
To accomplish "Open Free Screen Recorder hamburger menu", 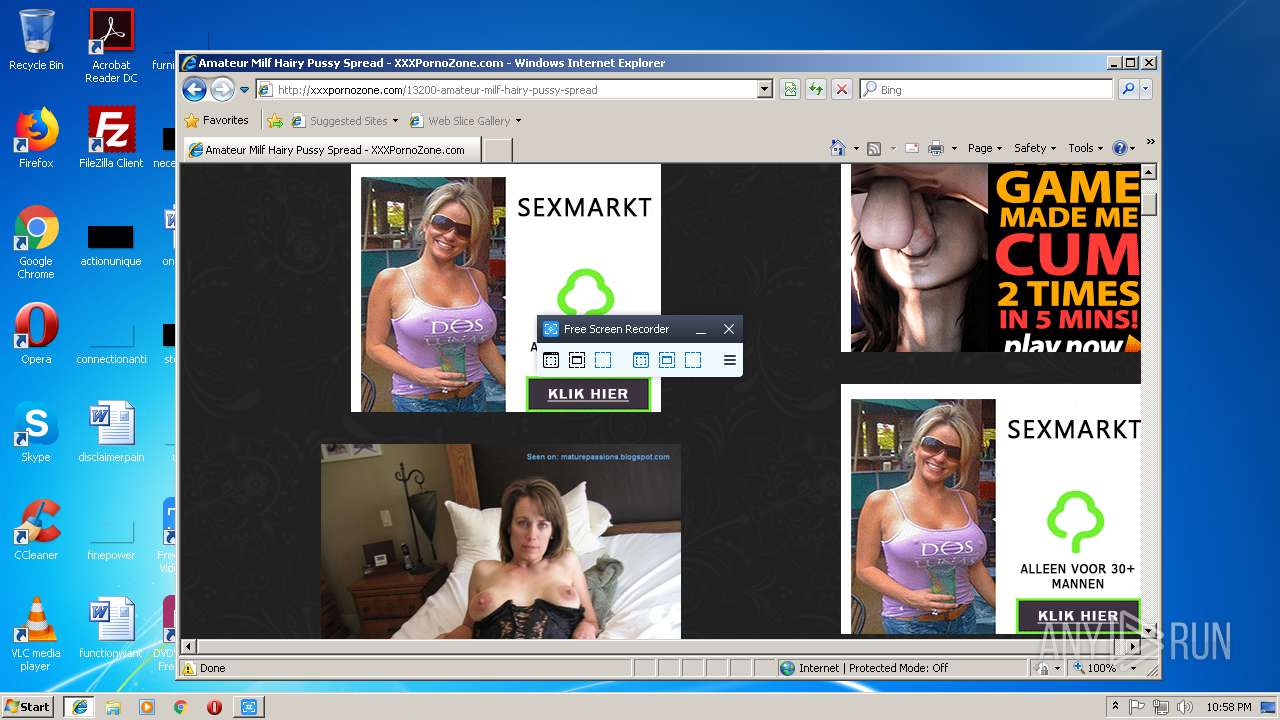I will (730, 360).
